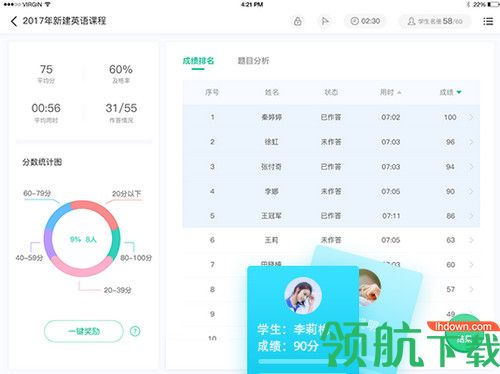This screenshot has width=500, height=374.
Task: Open details chevron for 张付奇 row
Action: click(x=471, y=167)
